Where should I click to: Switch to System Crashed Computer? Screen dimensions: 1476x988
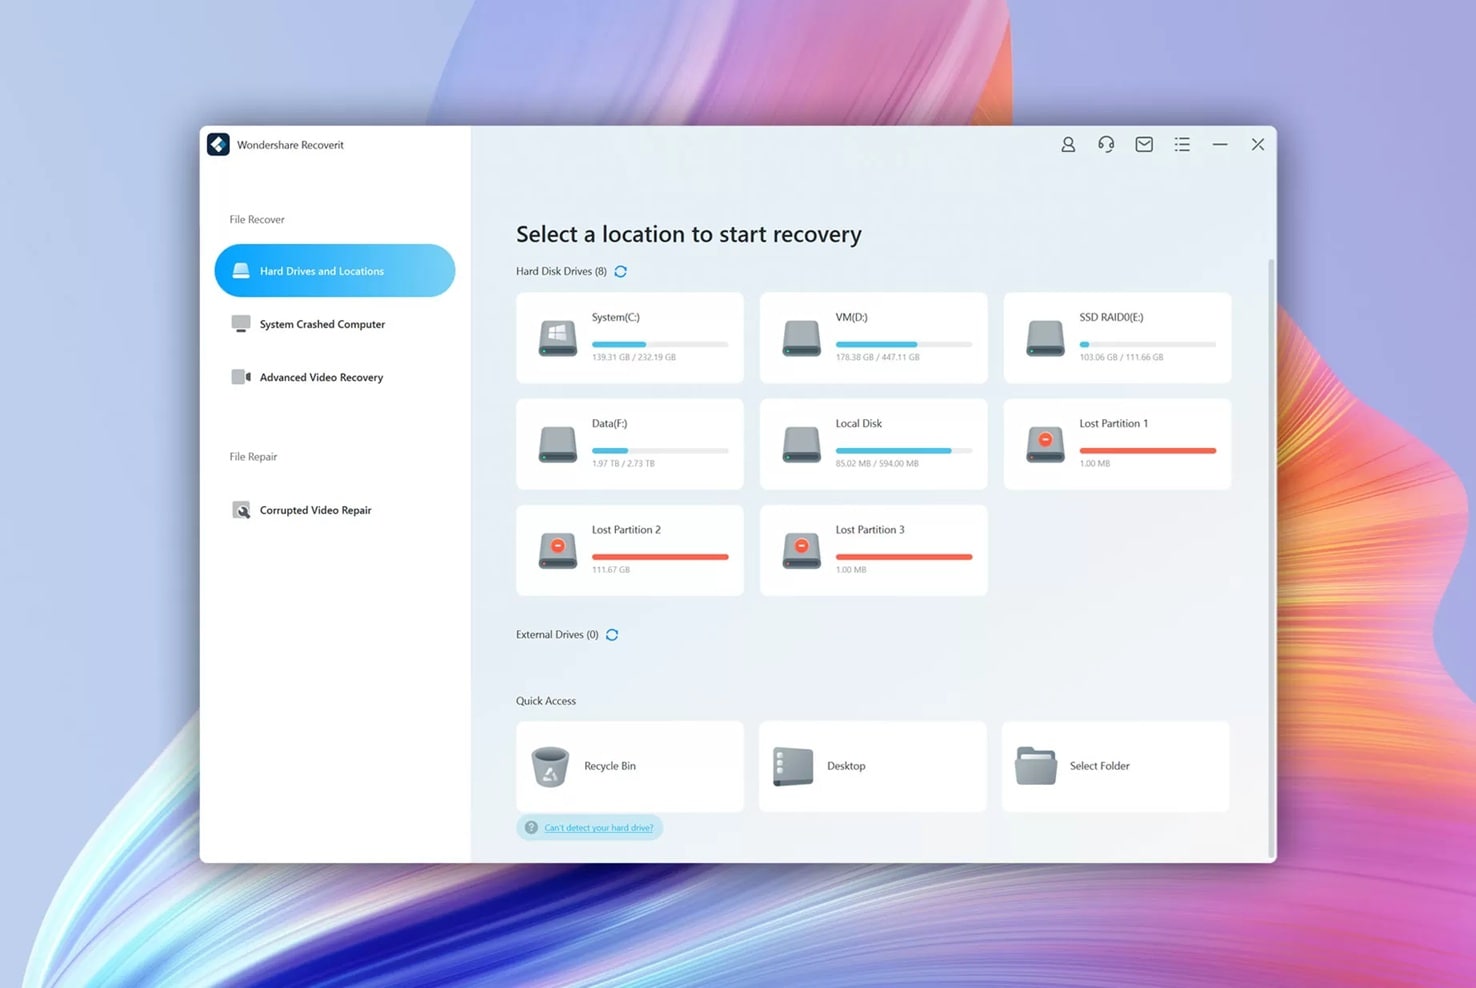[322, 323]
